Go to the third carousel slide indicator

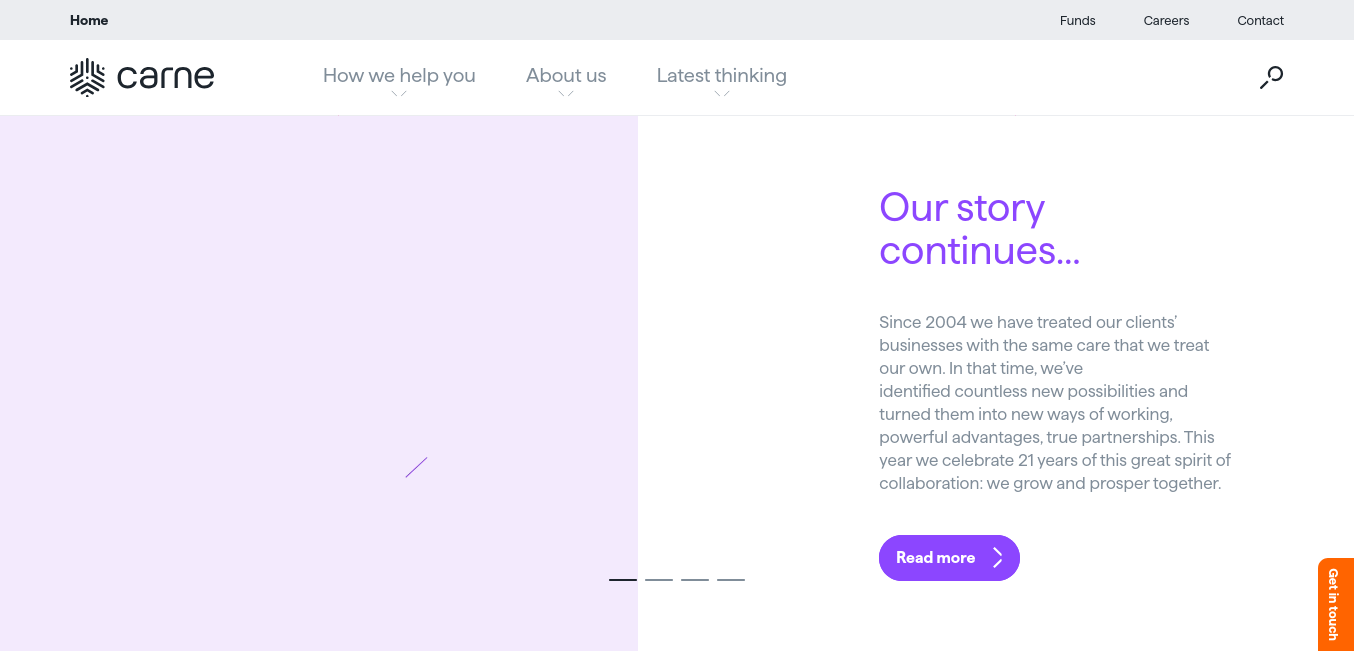tap(695, 580)
